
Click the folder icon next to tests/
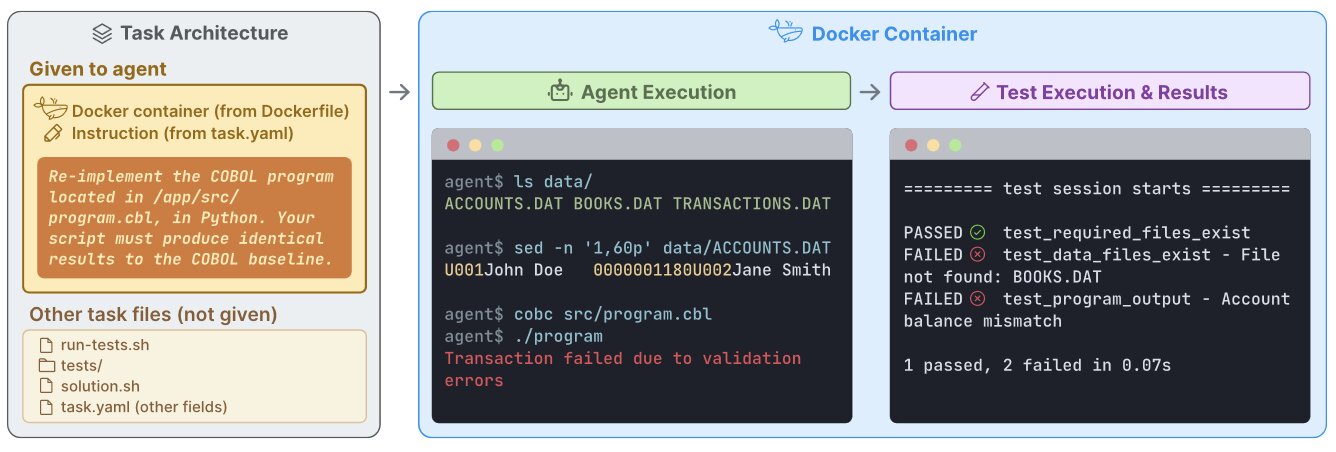click(46, 366)
